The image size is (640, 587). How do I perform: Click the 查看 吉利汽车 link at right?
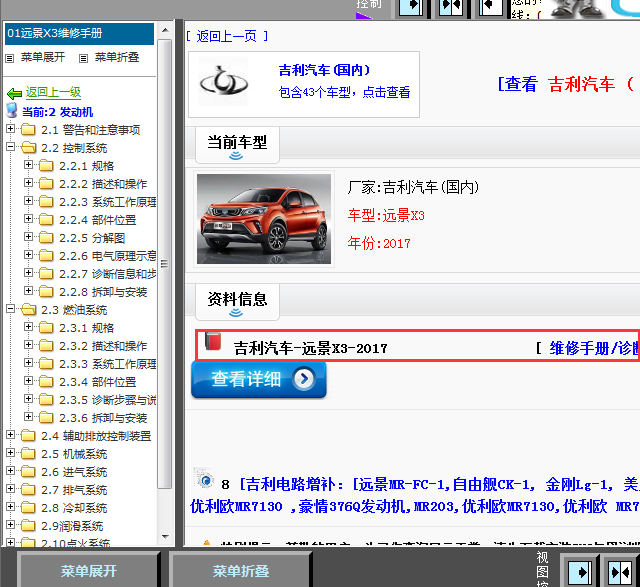567,84
